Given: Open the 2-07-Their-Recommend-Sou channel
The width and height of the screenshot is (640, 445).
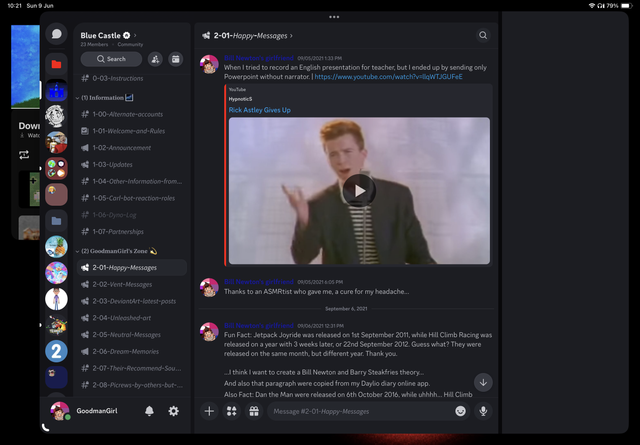Looking at the screenshot, I should coord(131,368).
